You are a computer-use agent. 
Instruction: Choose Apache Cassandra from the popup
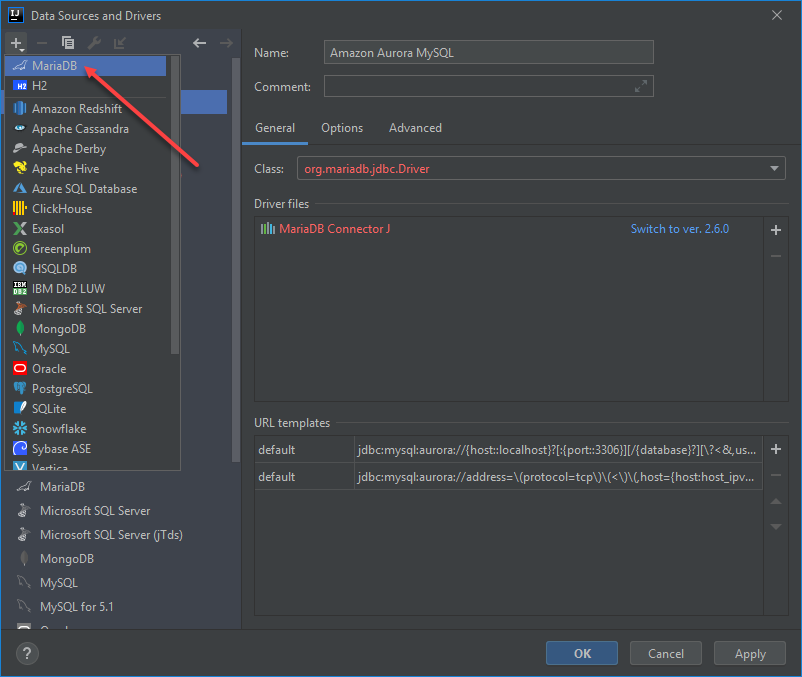[x=85, y=128]
